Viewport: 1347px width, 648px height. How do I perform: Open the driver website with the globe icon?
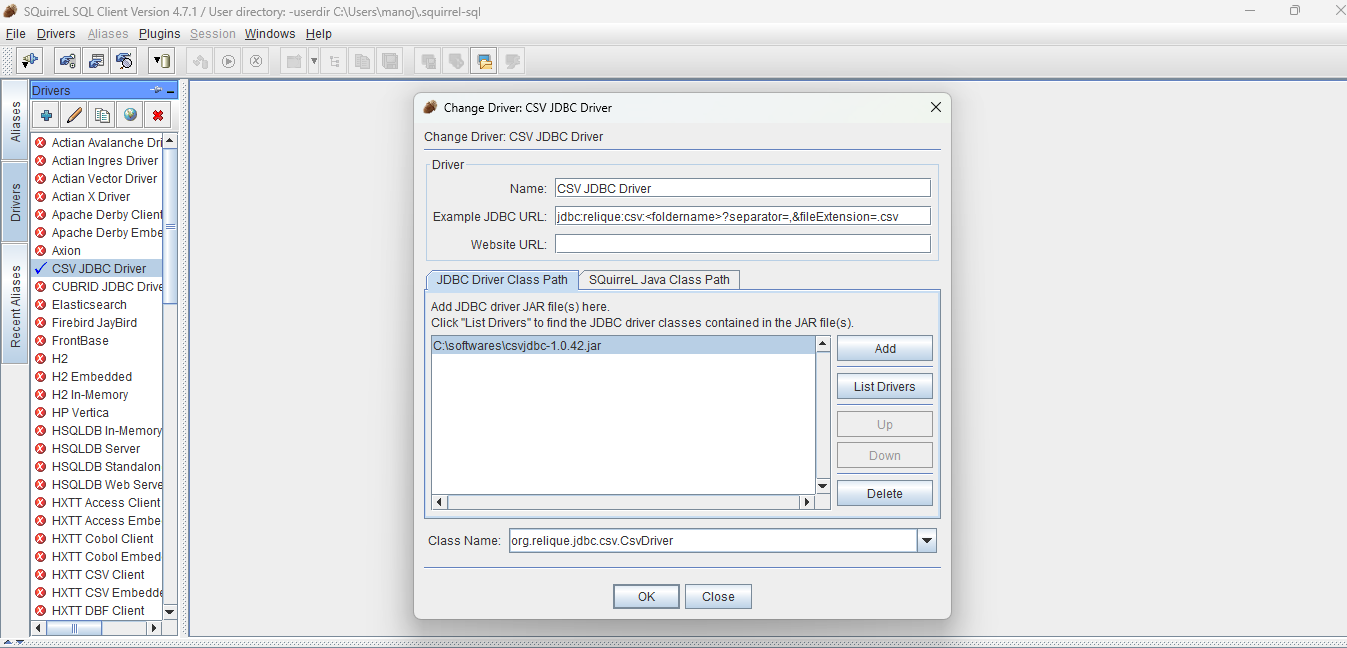130,115
